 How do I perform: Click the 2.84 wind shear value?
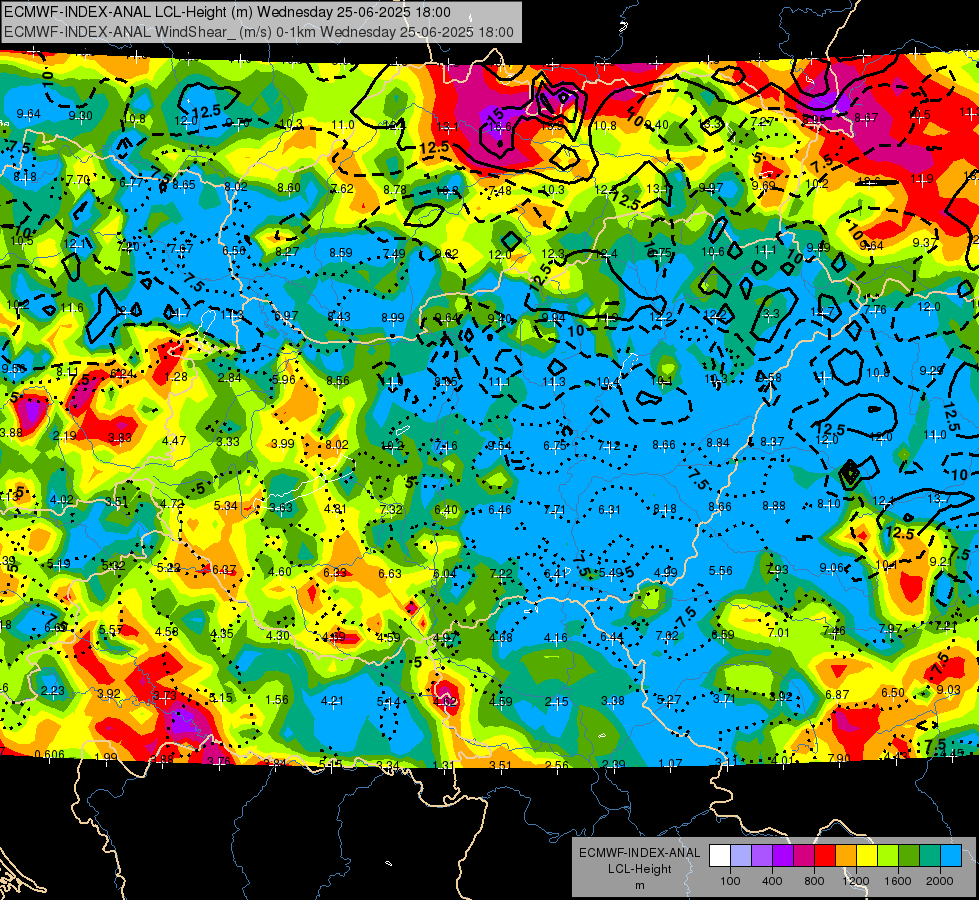coord(229,378)
